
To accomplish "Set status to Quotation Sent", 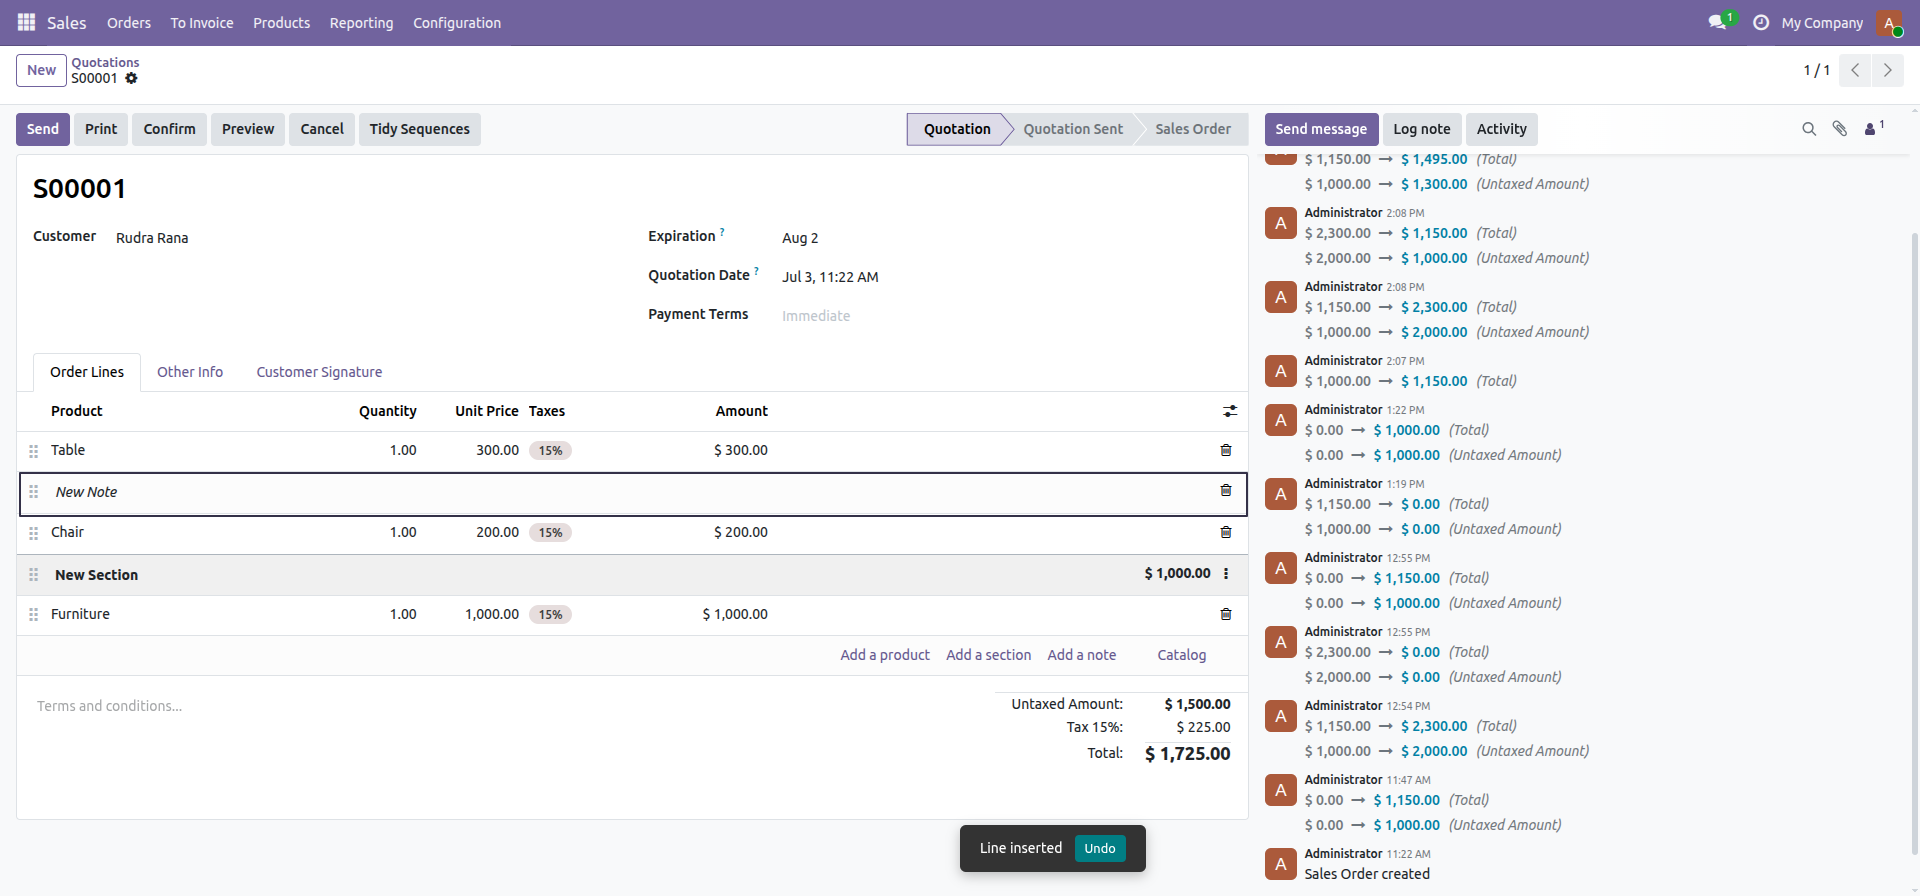I will [x=1072, y=129].
